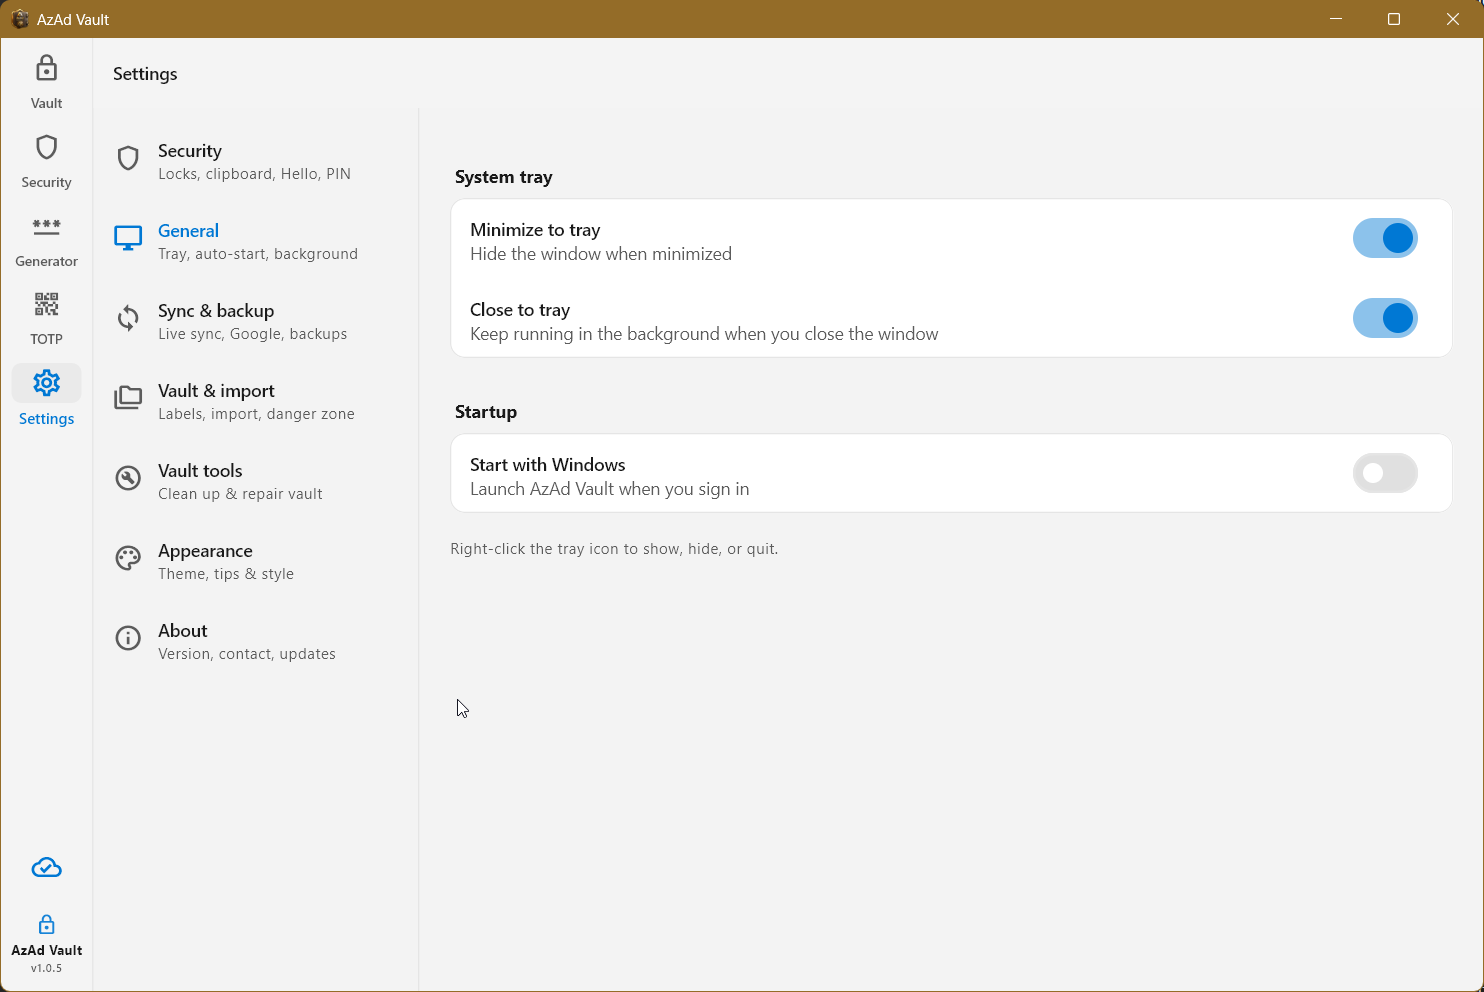
Task: Click "Hide the window when minimized" description
Action: [x=601, y=254]
